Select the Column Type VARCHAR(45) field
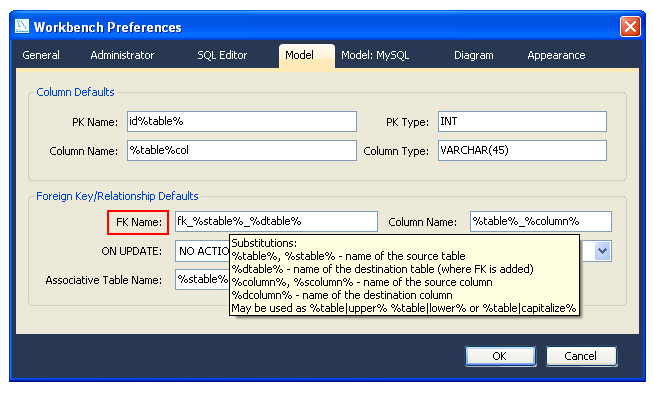This screenshot has height=405, width=653. (521, 151)
